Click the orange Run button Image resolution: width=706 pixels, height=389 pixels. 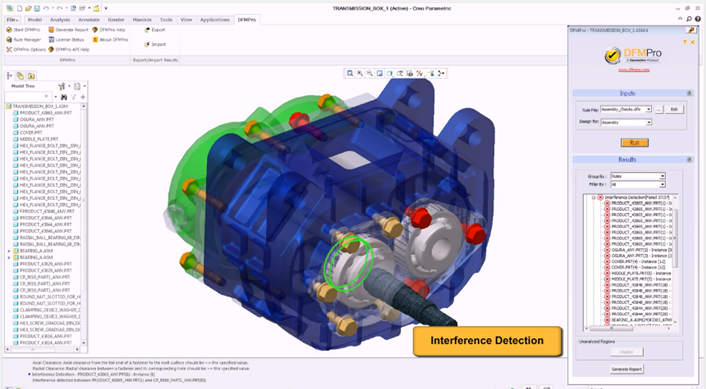pos(634,143)
